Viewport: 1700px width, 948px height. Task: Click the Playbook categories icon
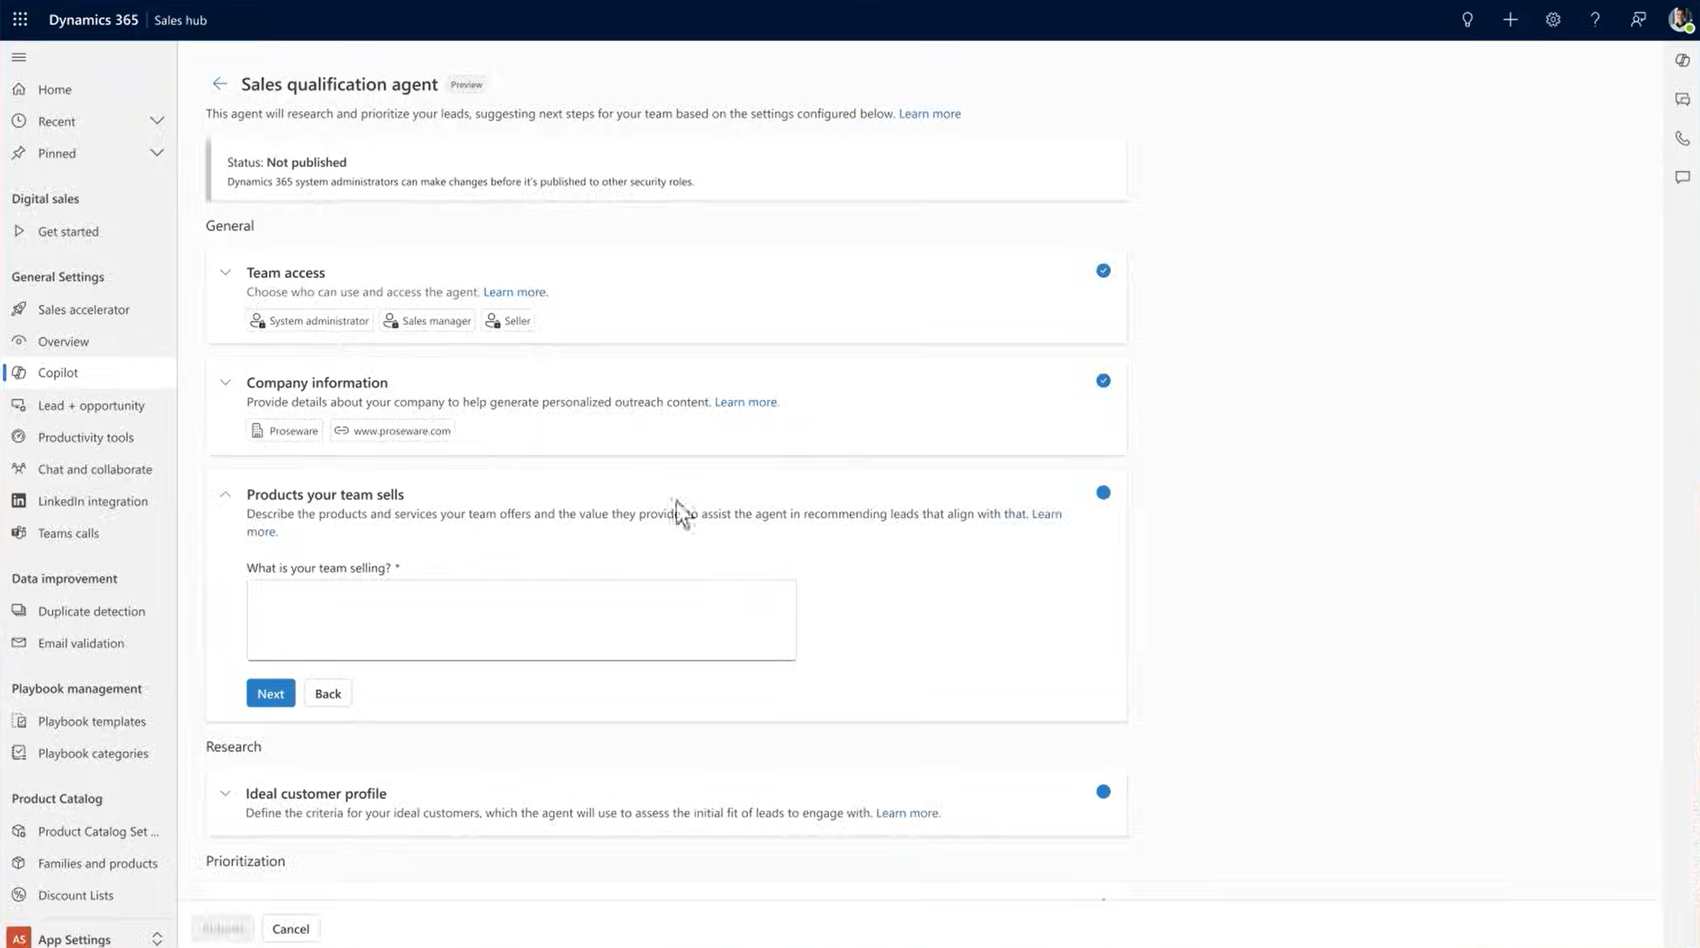coord(19,753)
